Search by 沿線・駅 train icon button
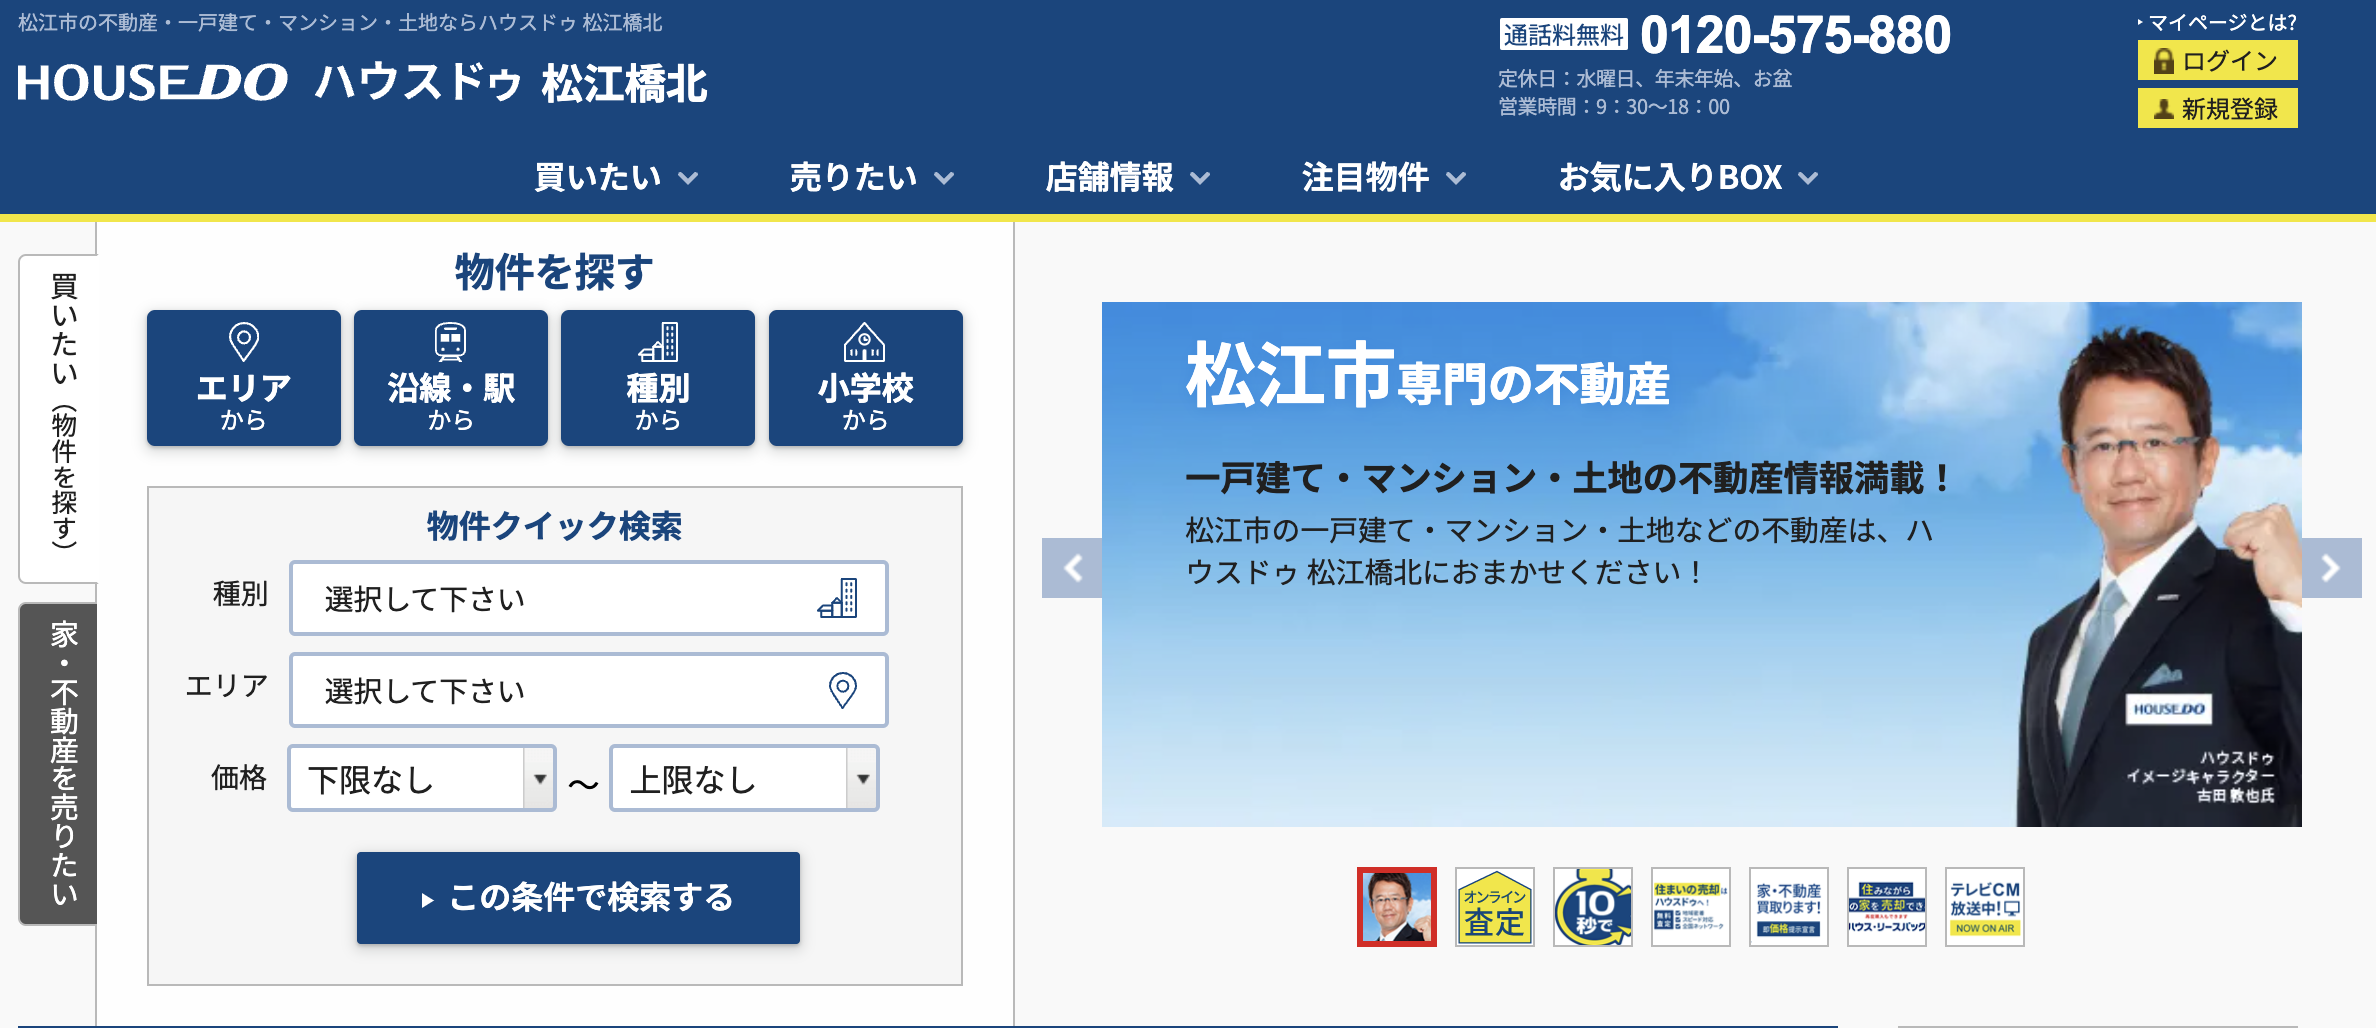Screen dimensions: 2376x1028 point(450,378)
